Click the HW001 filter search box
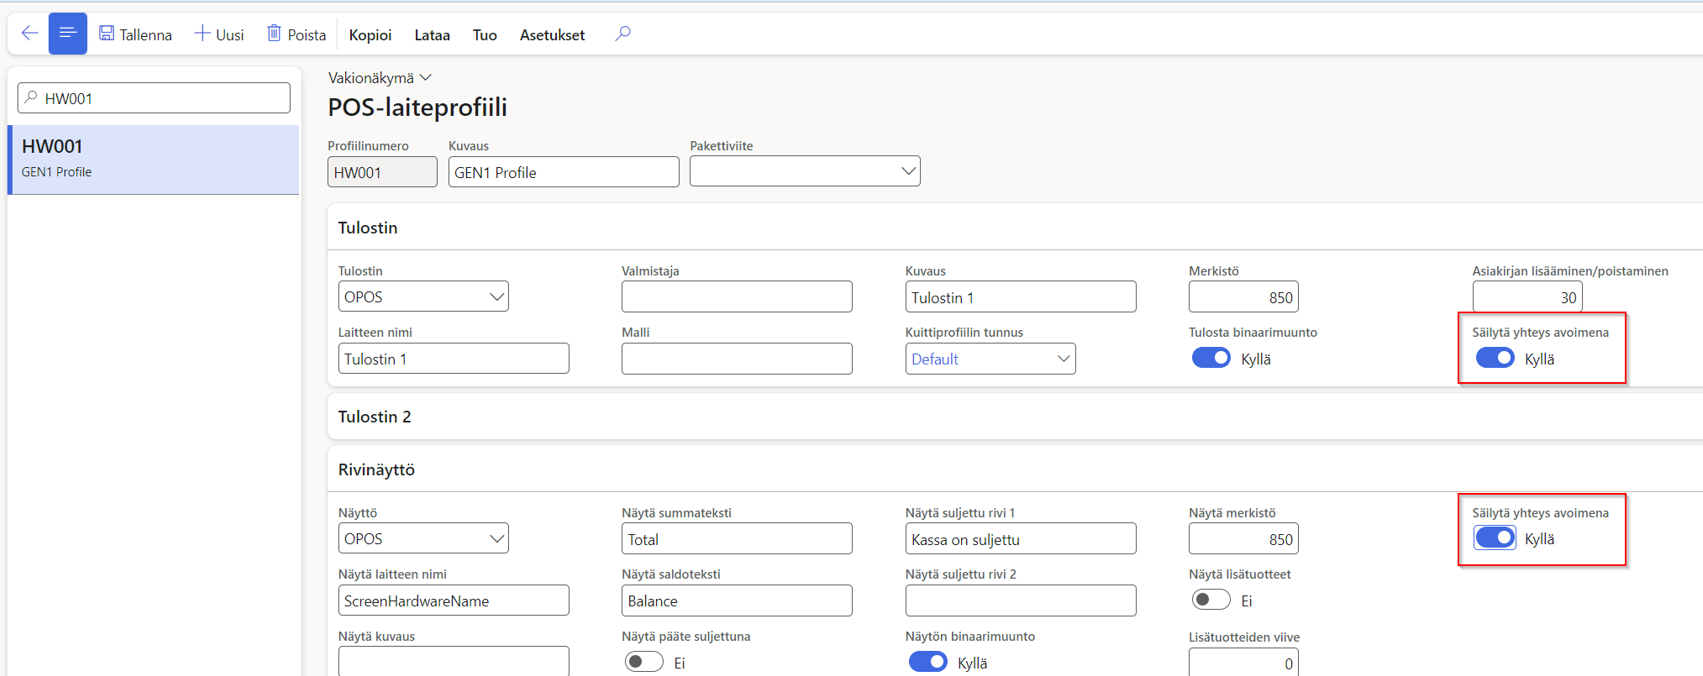The height and width of the screenshot is (676, 1703). point(154,98)
